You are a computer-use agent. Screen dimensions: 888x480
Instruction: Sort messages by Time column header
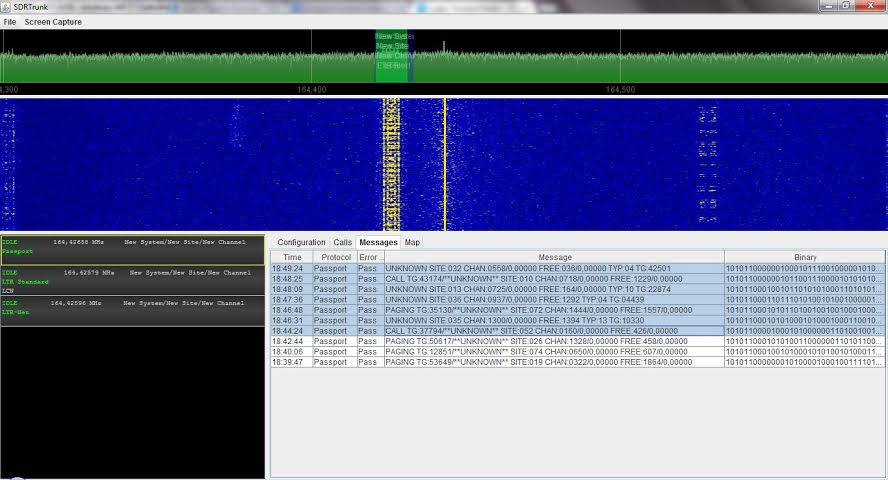click(x=292, y=257)
